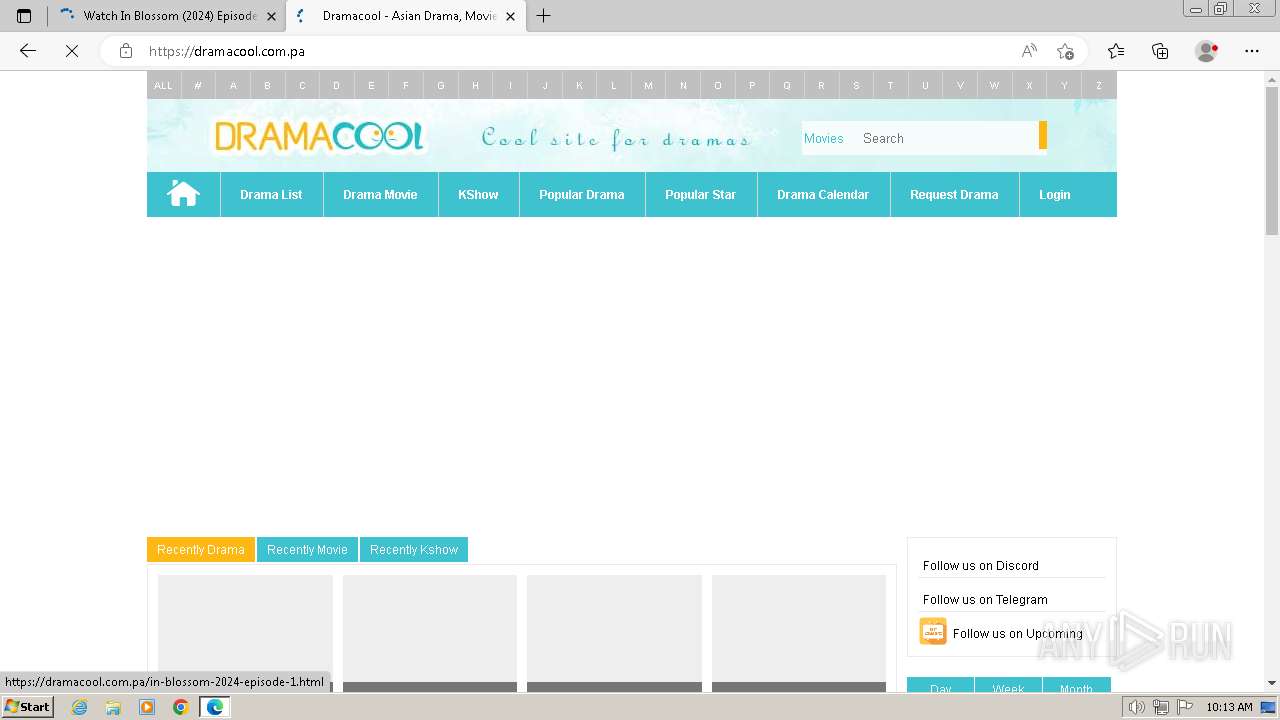
Task: Open Read aloud icon in address bar
Action: 1029,51
